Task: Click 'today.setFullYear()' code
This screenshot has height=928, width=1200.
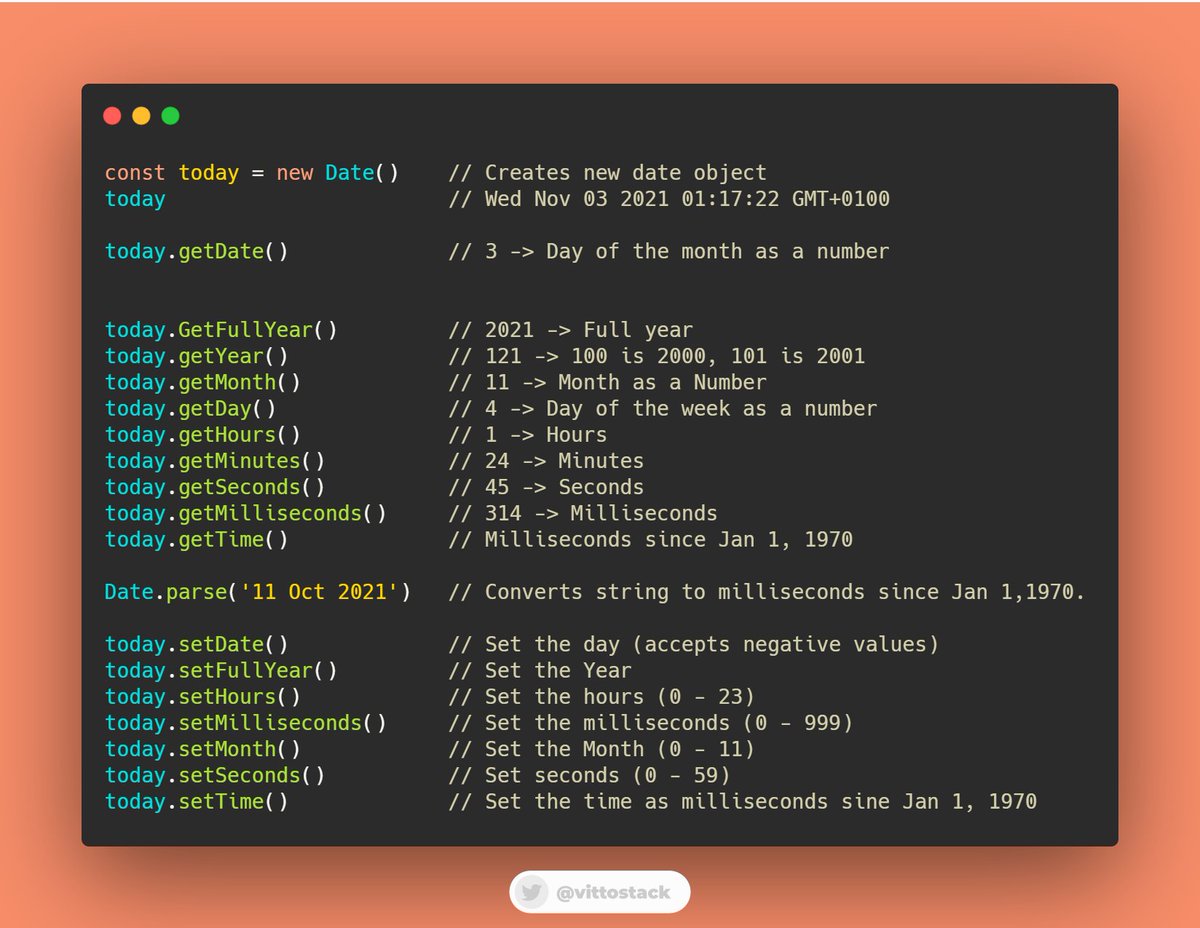Action: (x=221, y=670)
